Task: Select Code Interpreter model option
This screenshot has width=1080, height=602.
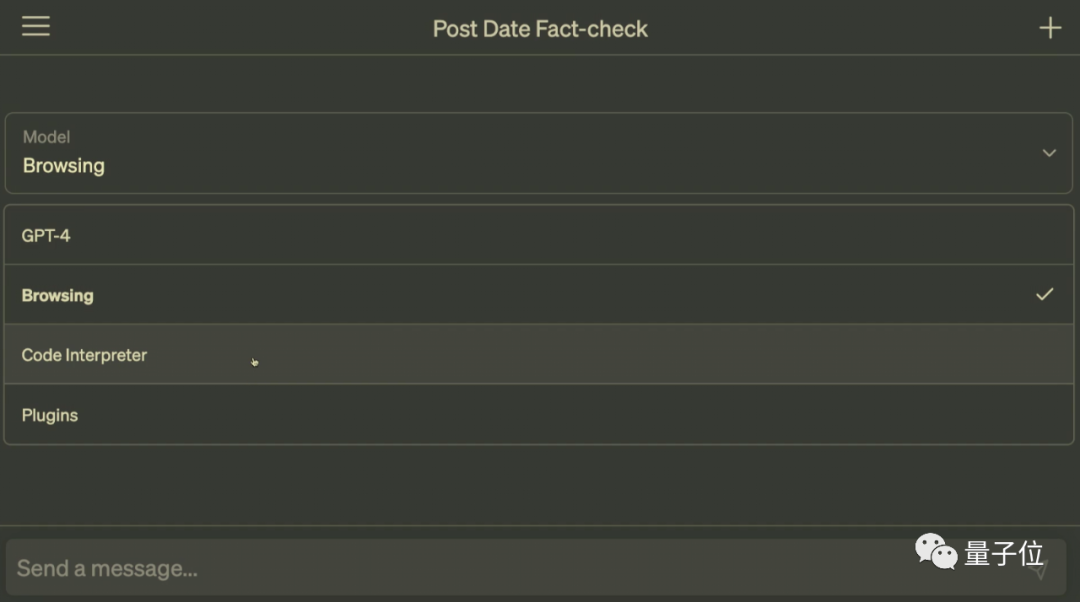Action: 539,355
